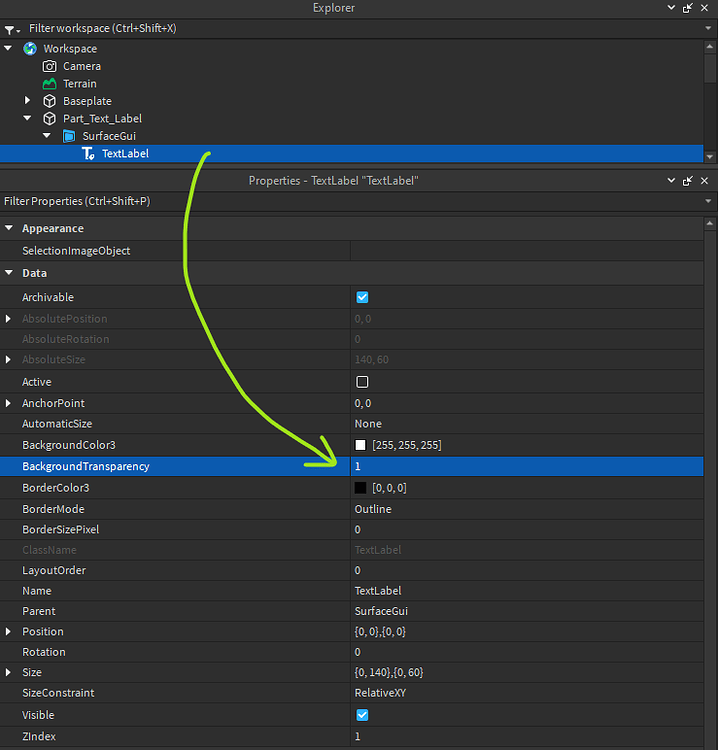The image size is (718, 750).
Task: Click the filter funnel icon in Explorer
Action: pos(10,29)
